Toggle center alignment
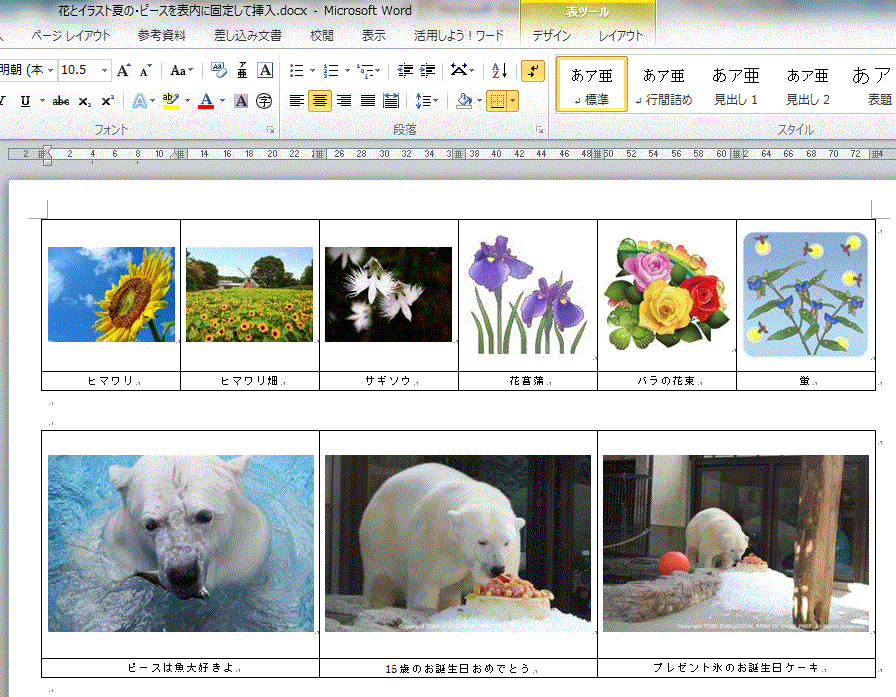 click(x=320, y=101)
